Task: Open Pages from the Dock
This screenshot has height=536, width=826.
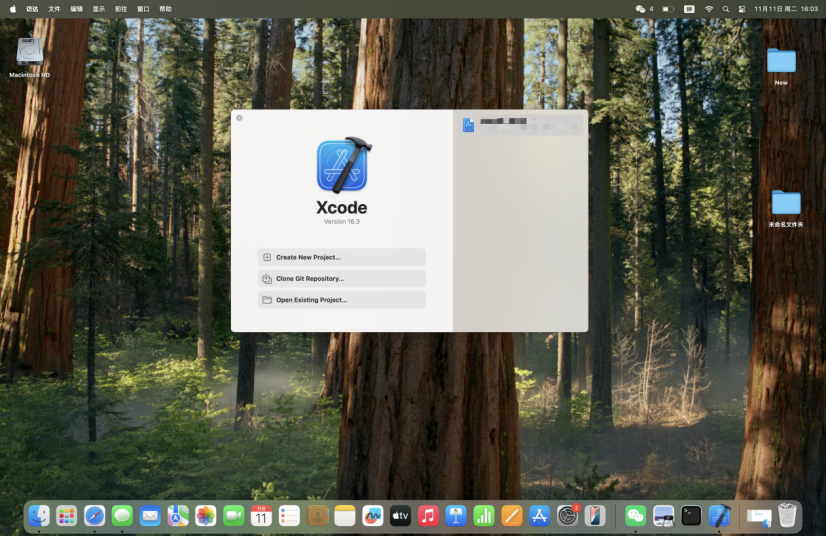Action: point(512,516)
